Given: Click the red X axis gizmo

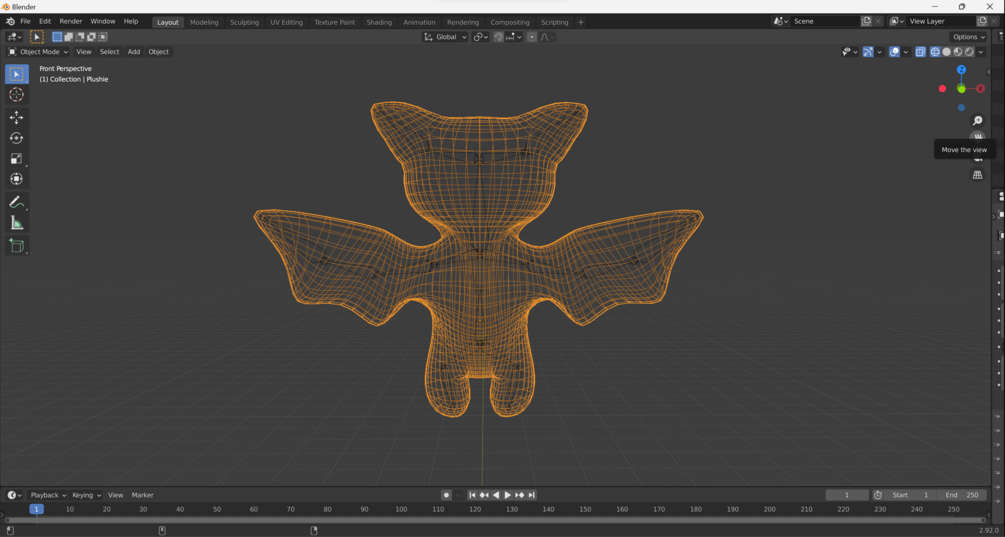Looking at the screenshot, I should point(981,88).
